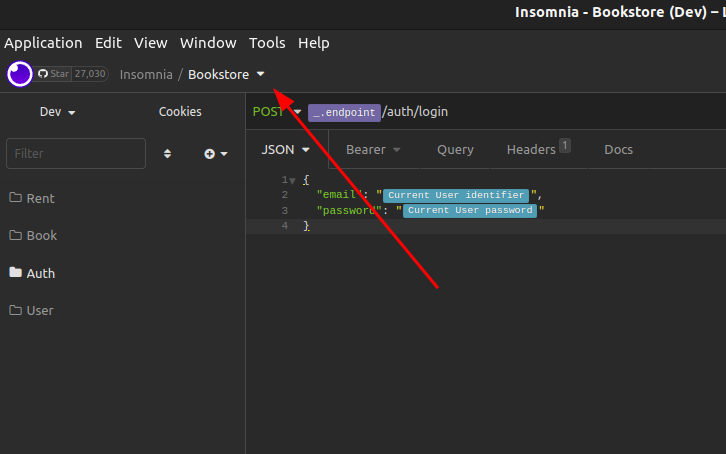Click the Current User password tag
The image size is (726, 454).
tap(470, 211)
